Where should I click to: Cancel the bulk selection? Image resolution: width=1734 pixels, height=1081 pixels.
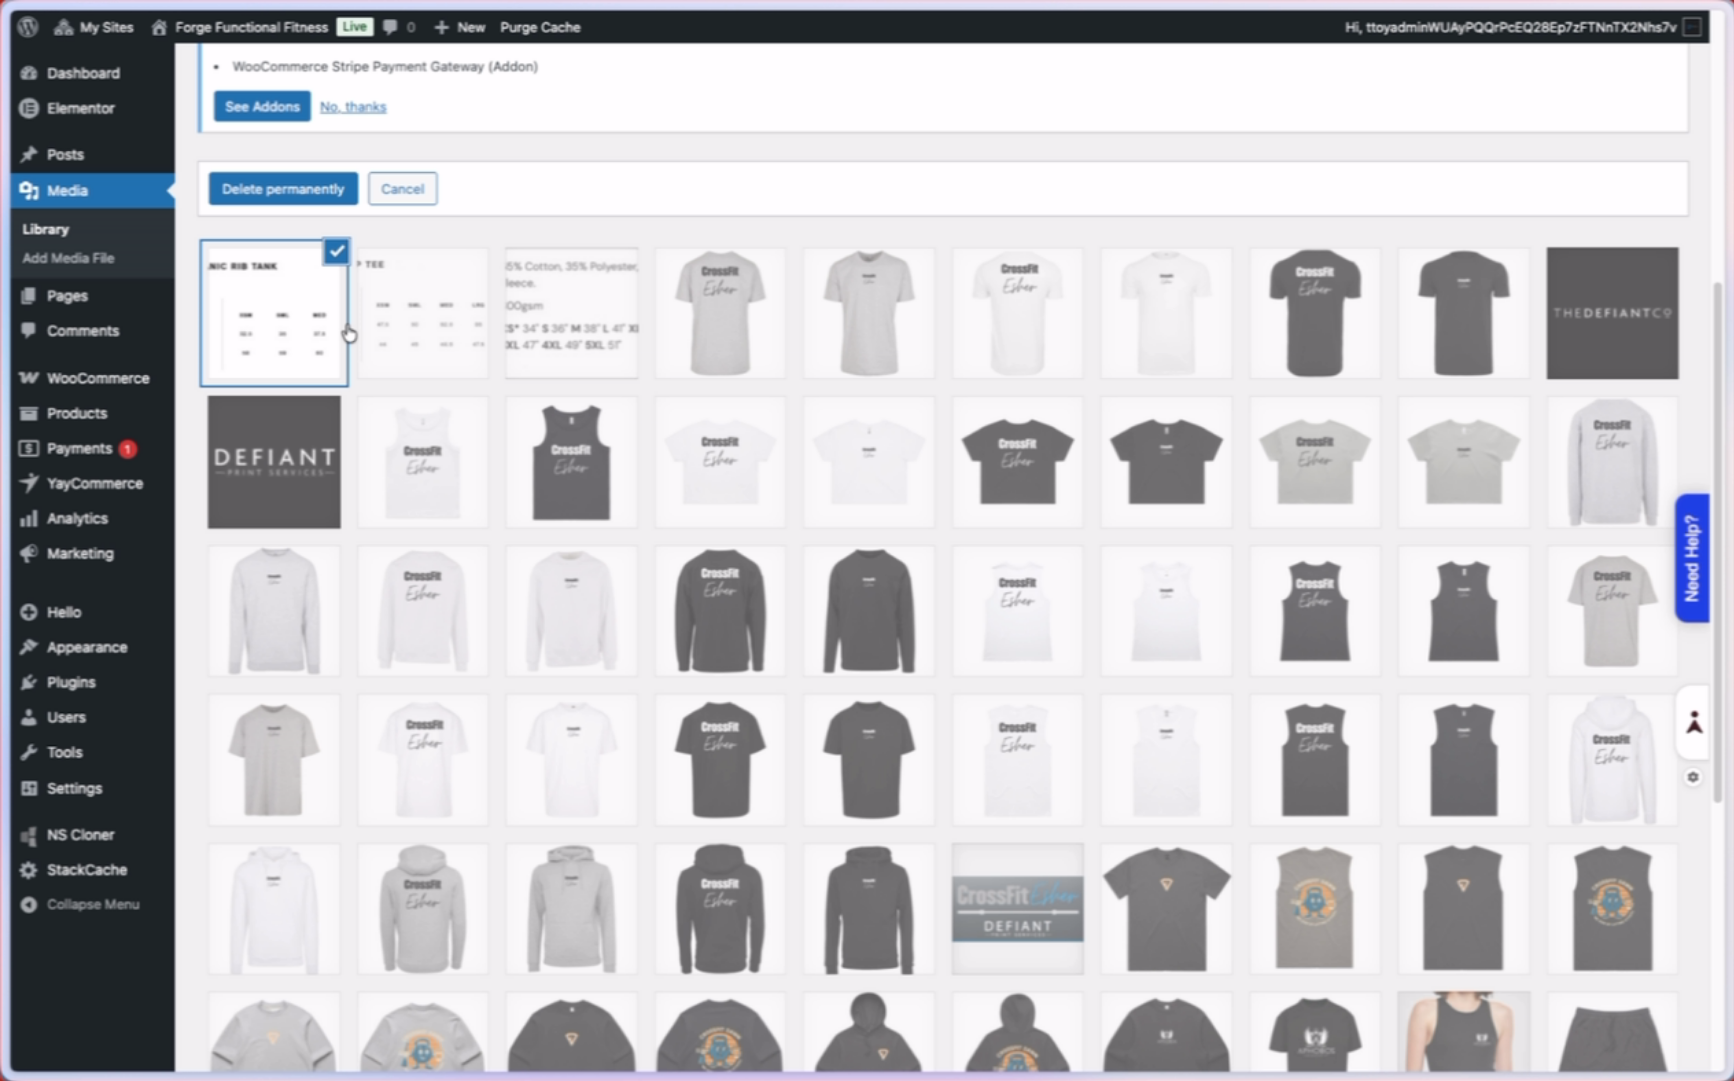tap(402, 189)
